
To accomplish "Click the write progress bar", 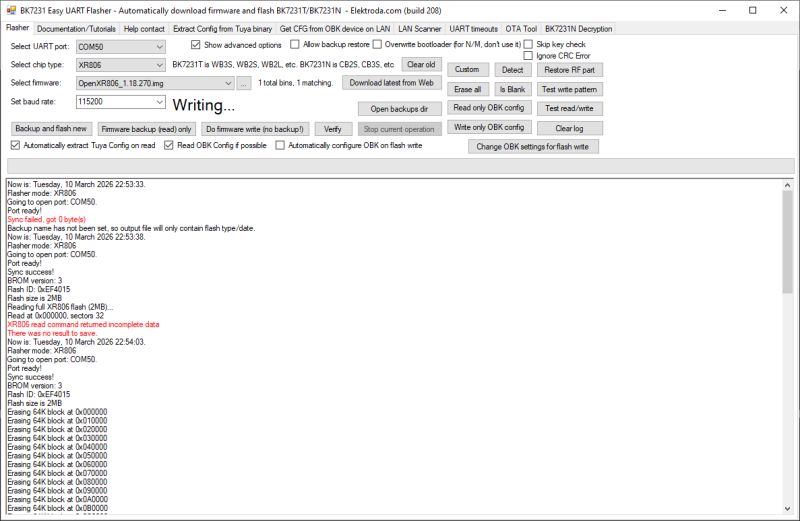I will (401, 165).
